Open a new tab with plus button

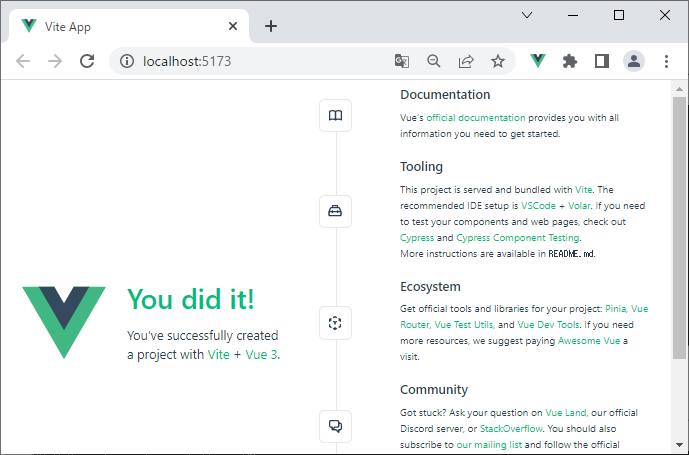coord(271,26)
